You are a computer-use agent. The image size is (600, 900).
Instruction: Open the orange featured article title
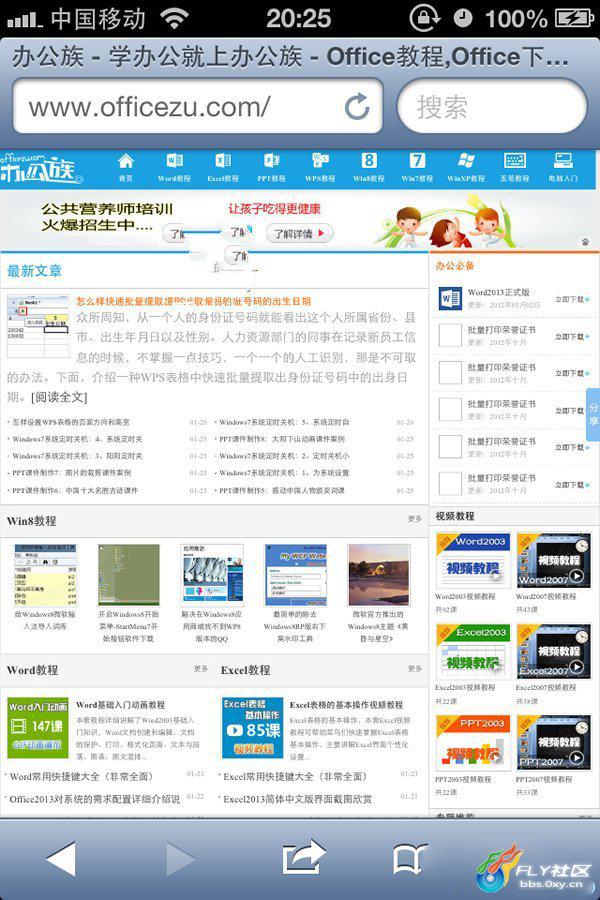point(193,301)
